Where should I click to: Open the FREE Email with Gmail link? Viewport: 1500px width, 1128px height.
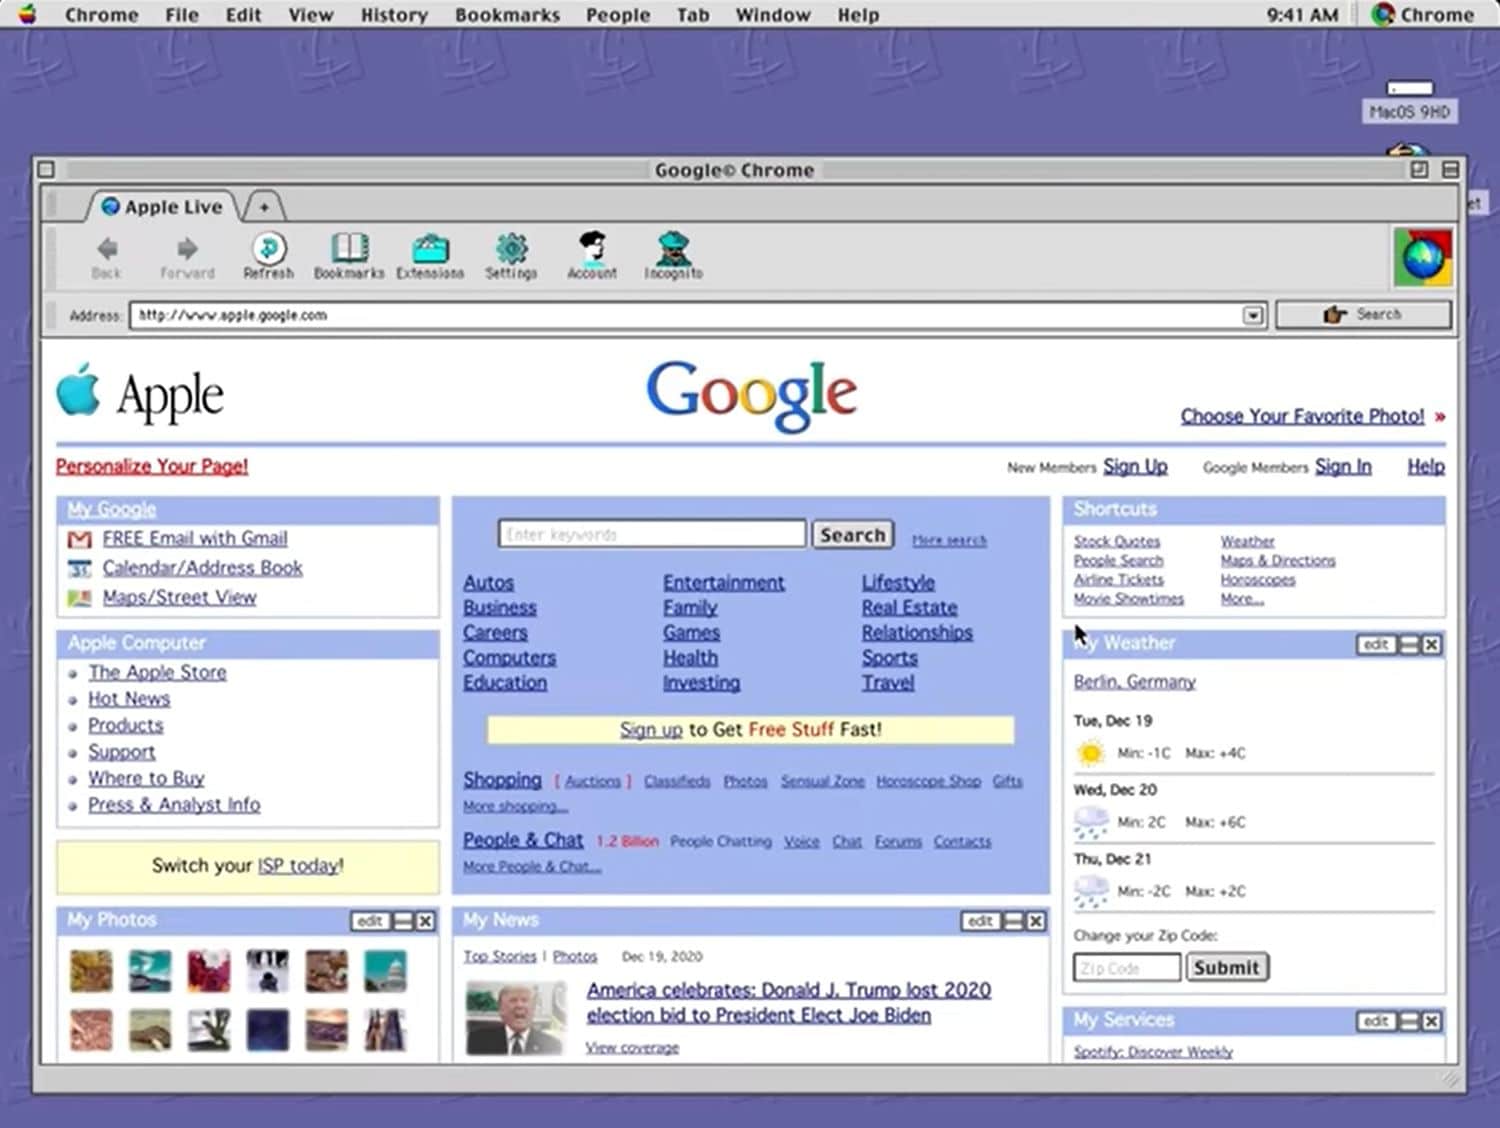195,538
